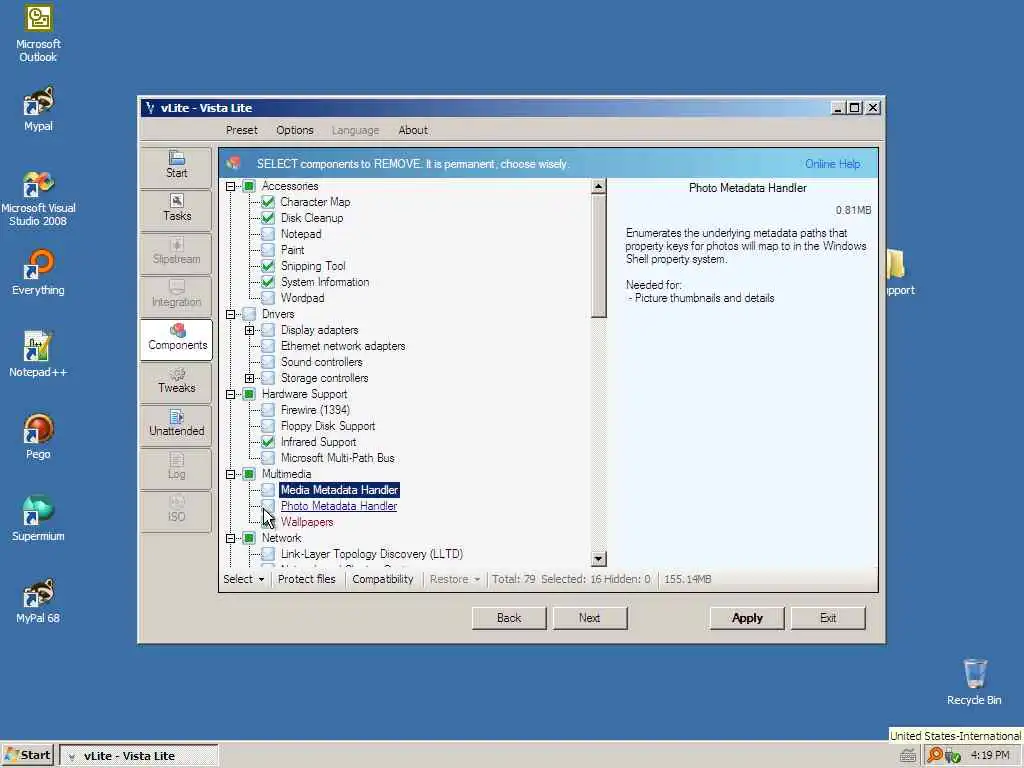The image size is (1024, 768).
Task: Open the Preset menu
Action: point(242,130)
